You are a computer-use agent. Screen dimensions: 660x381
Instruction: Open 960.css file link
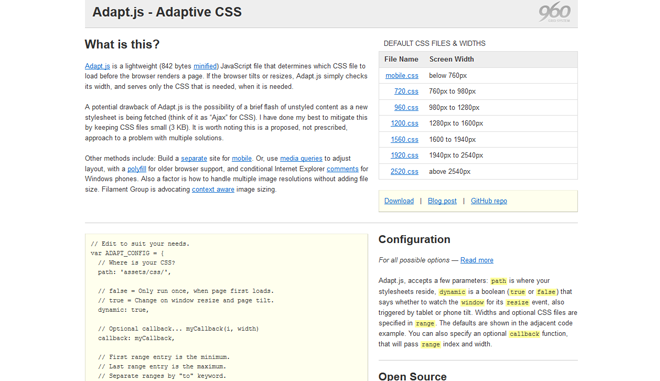pos(406,107)
